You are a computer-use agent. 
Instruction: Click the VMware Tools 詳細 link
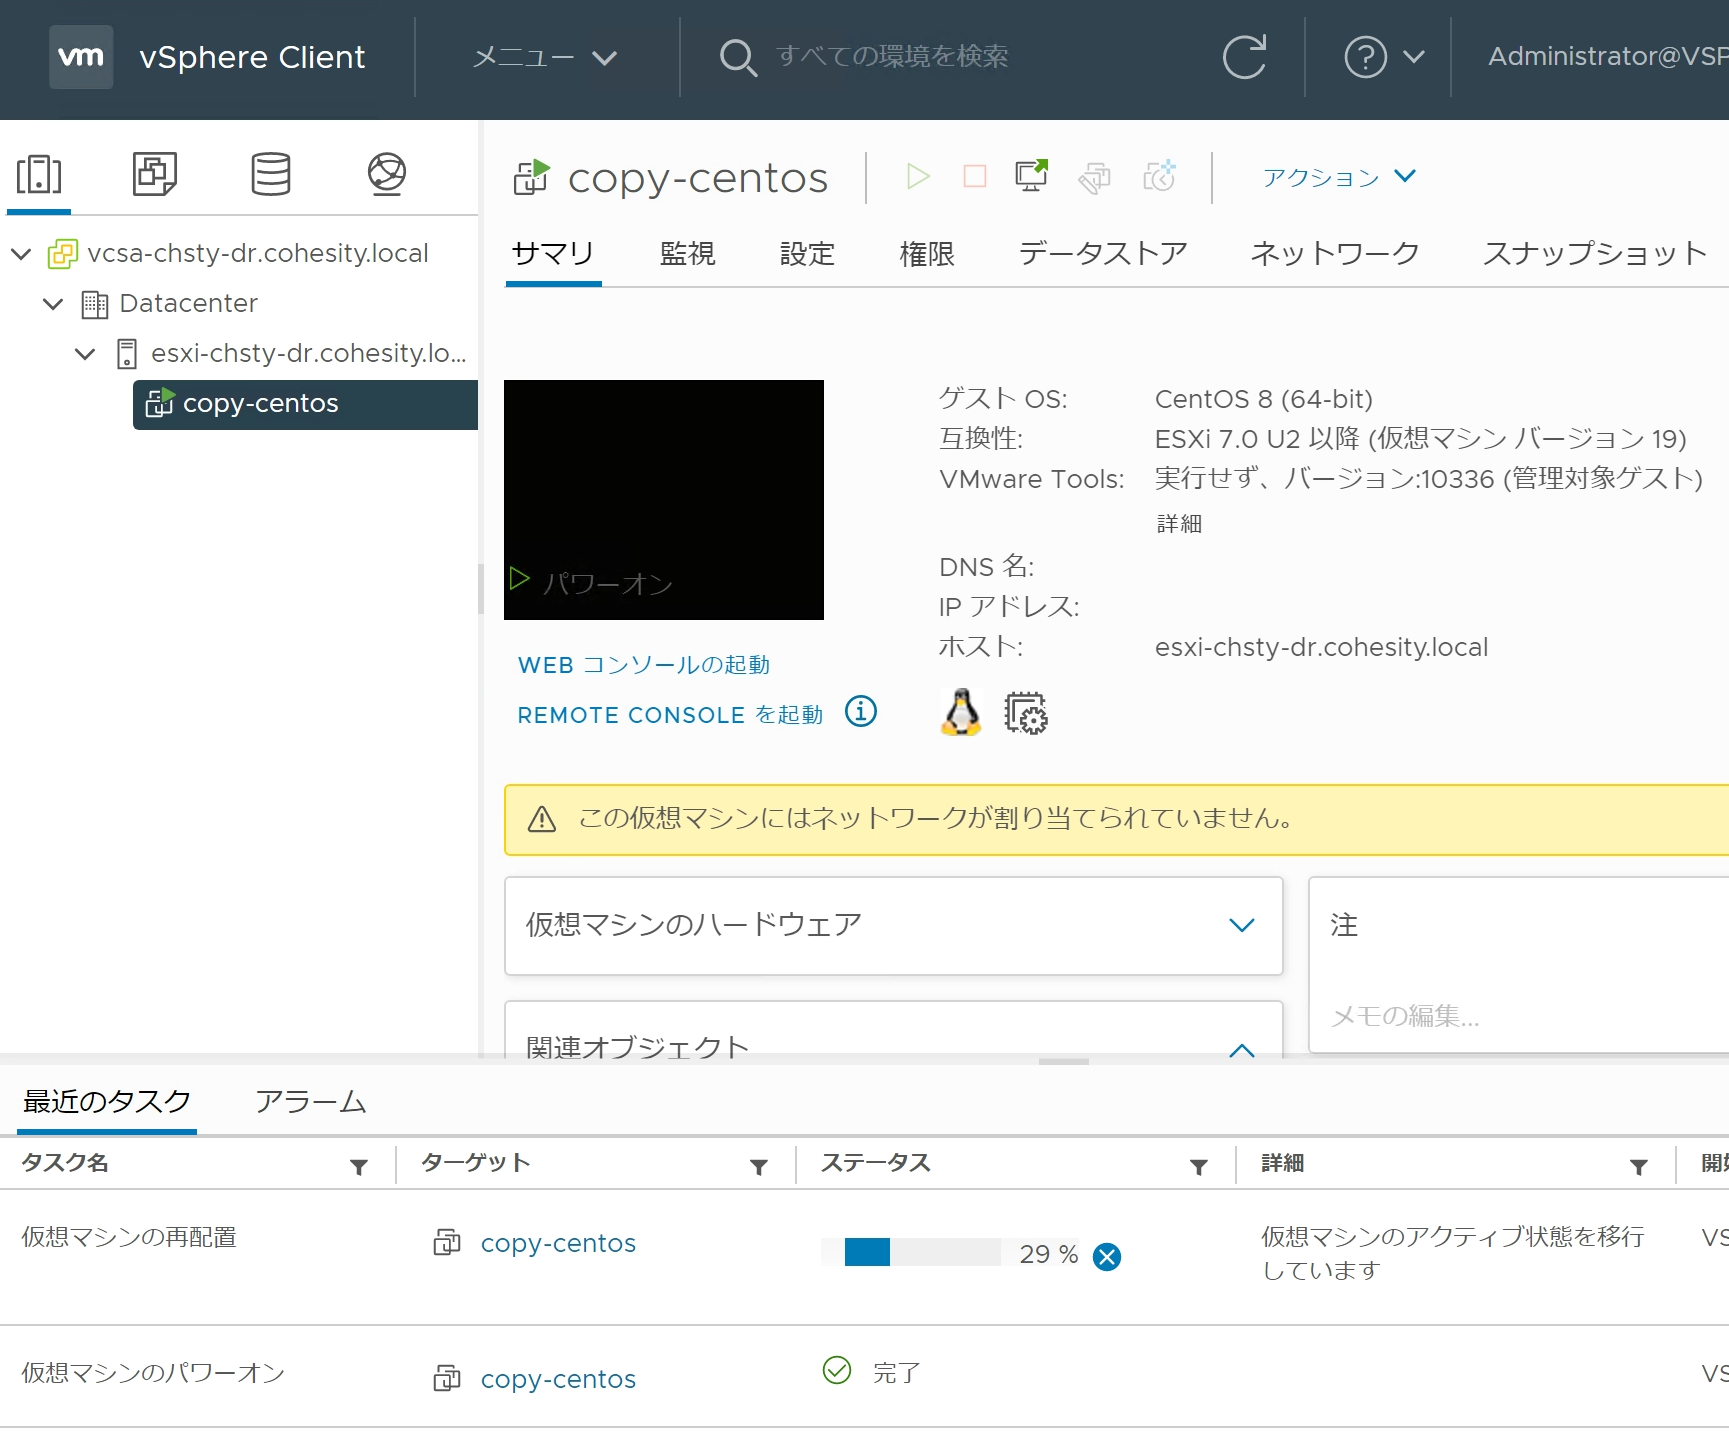(1179, 523)
